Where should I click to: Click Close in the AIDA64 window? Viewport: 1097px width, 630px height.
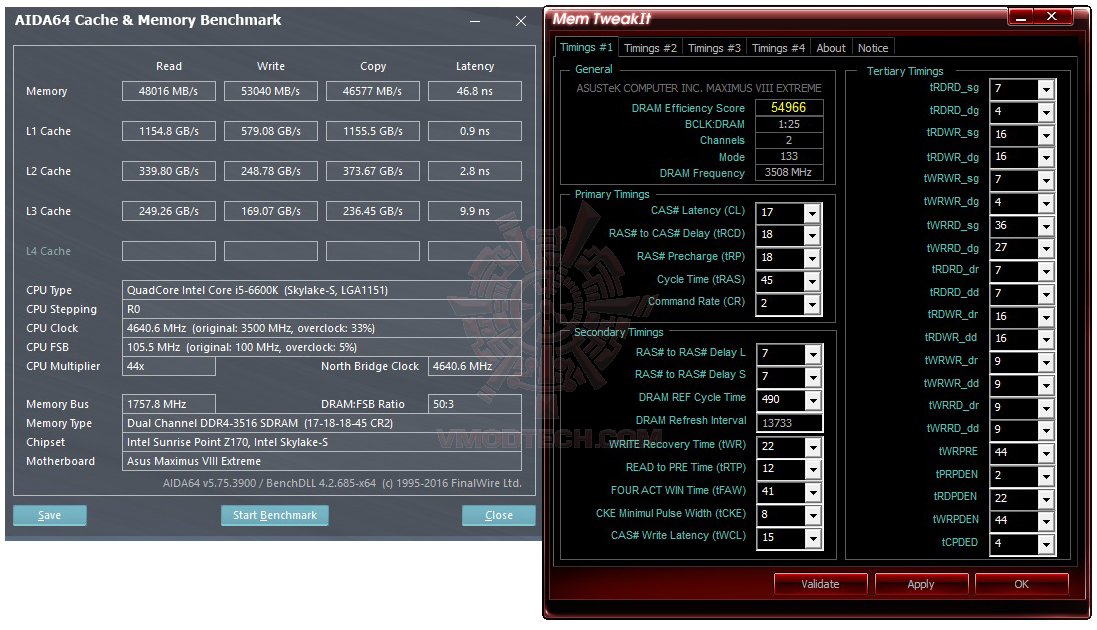click(x=498, y=514)
